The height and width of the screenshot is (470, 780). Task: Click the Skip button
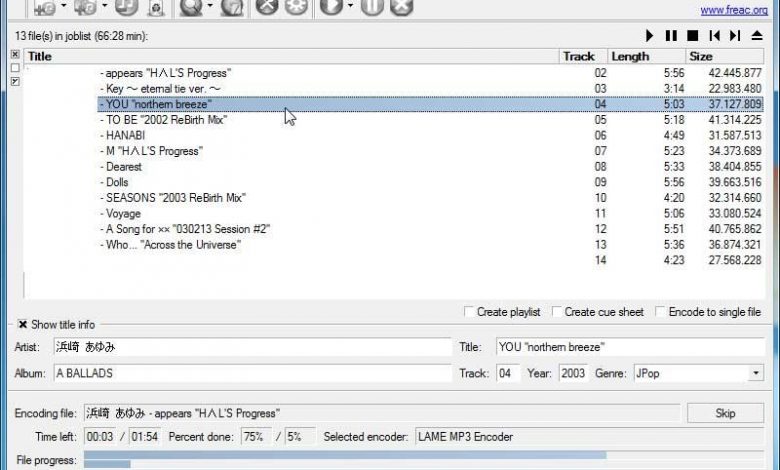pyautogui.click(x=725, y=413)
